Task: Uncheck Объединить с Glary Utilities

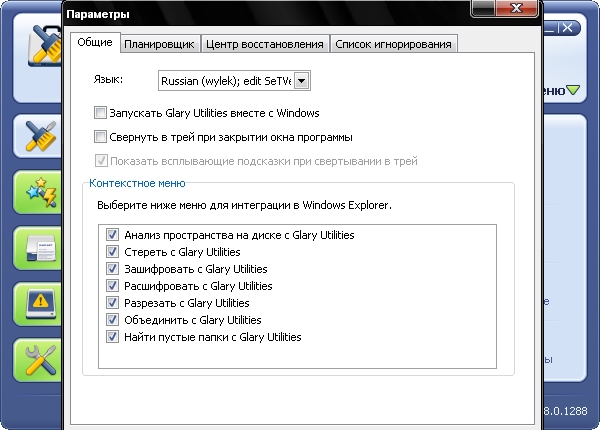Action: [x=112, y=320]
